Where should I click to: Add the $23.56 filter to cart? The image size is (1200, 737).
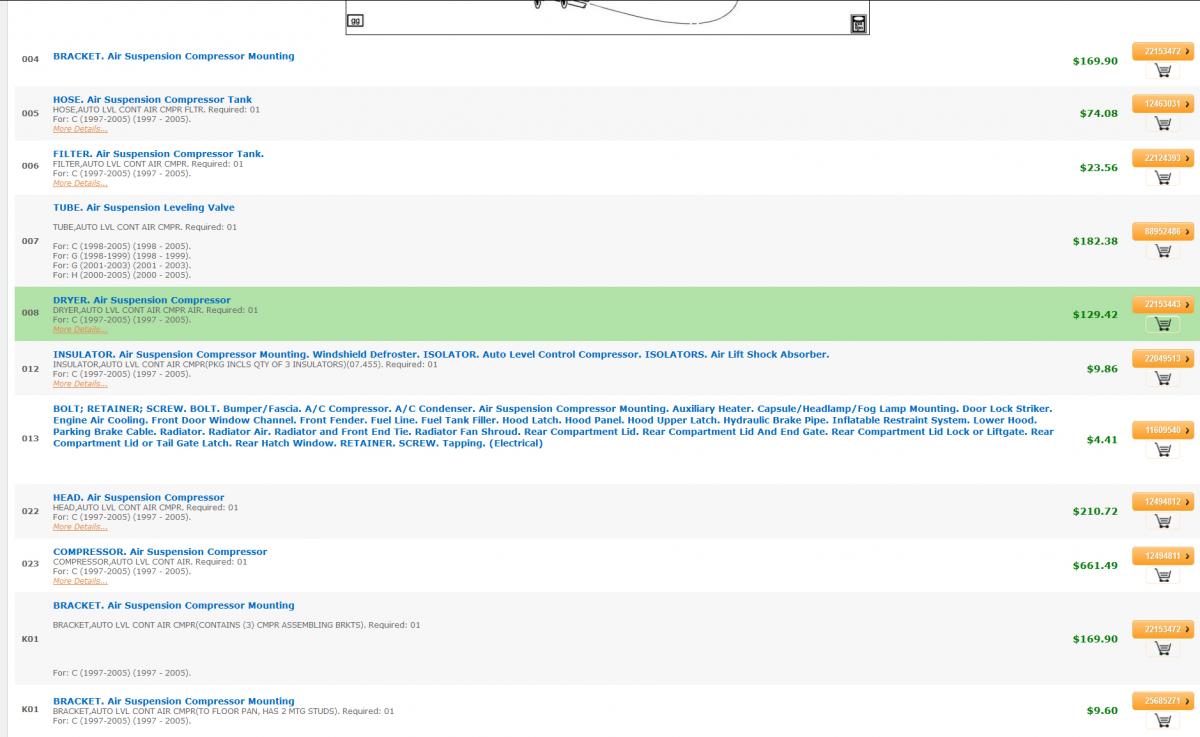pos(1162,178)
